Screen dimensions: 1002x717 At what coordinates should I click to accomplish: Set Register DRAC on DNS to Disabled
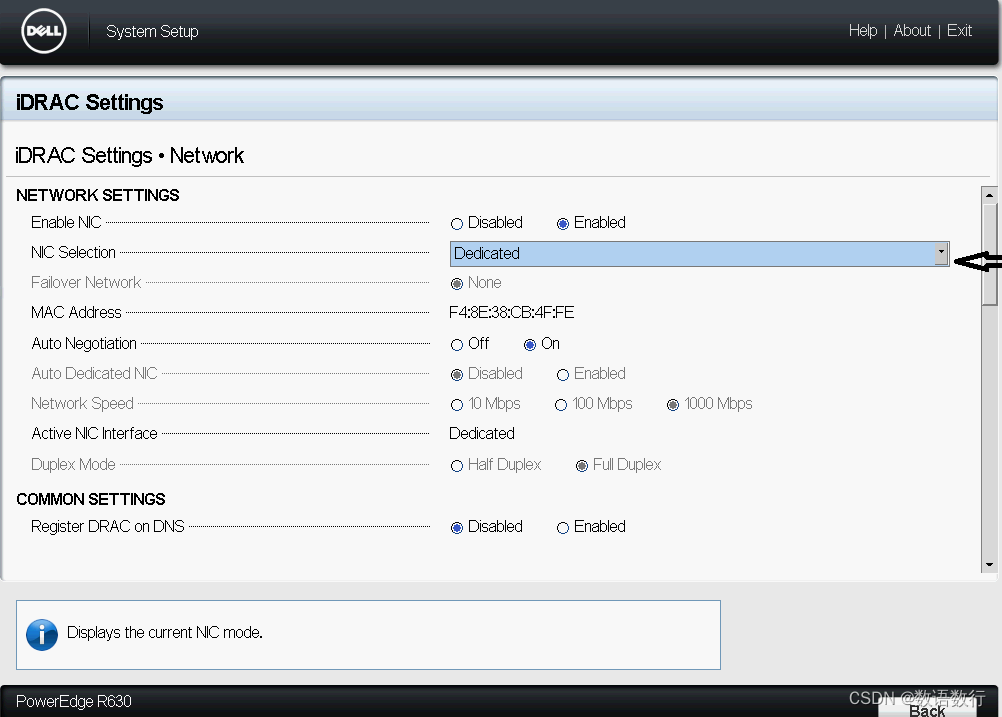pos(456,528)
